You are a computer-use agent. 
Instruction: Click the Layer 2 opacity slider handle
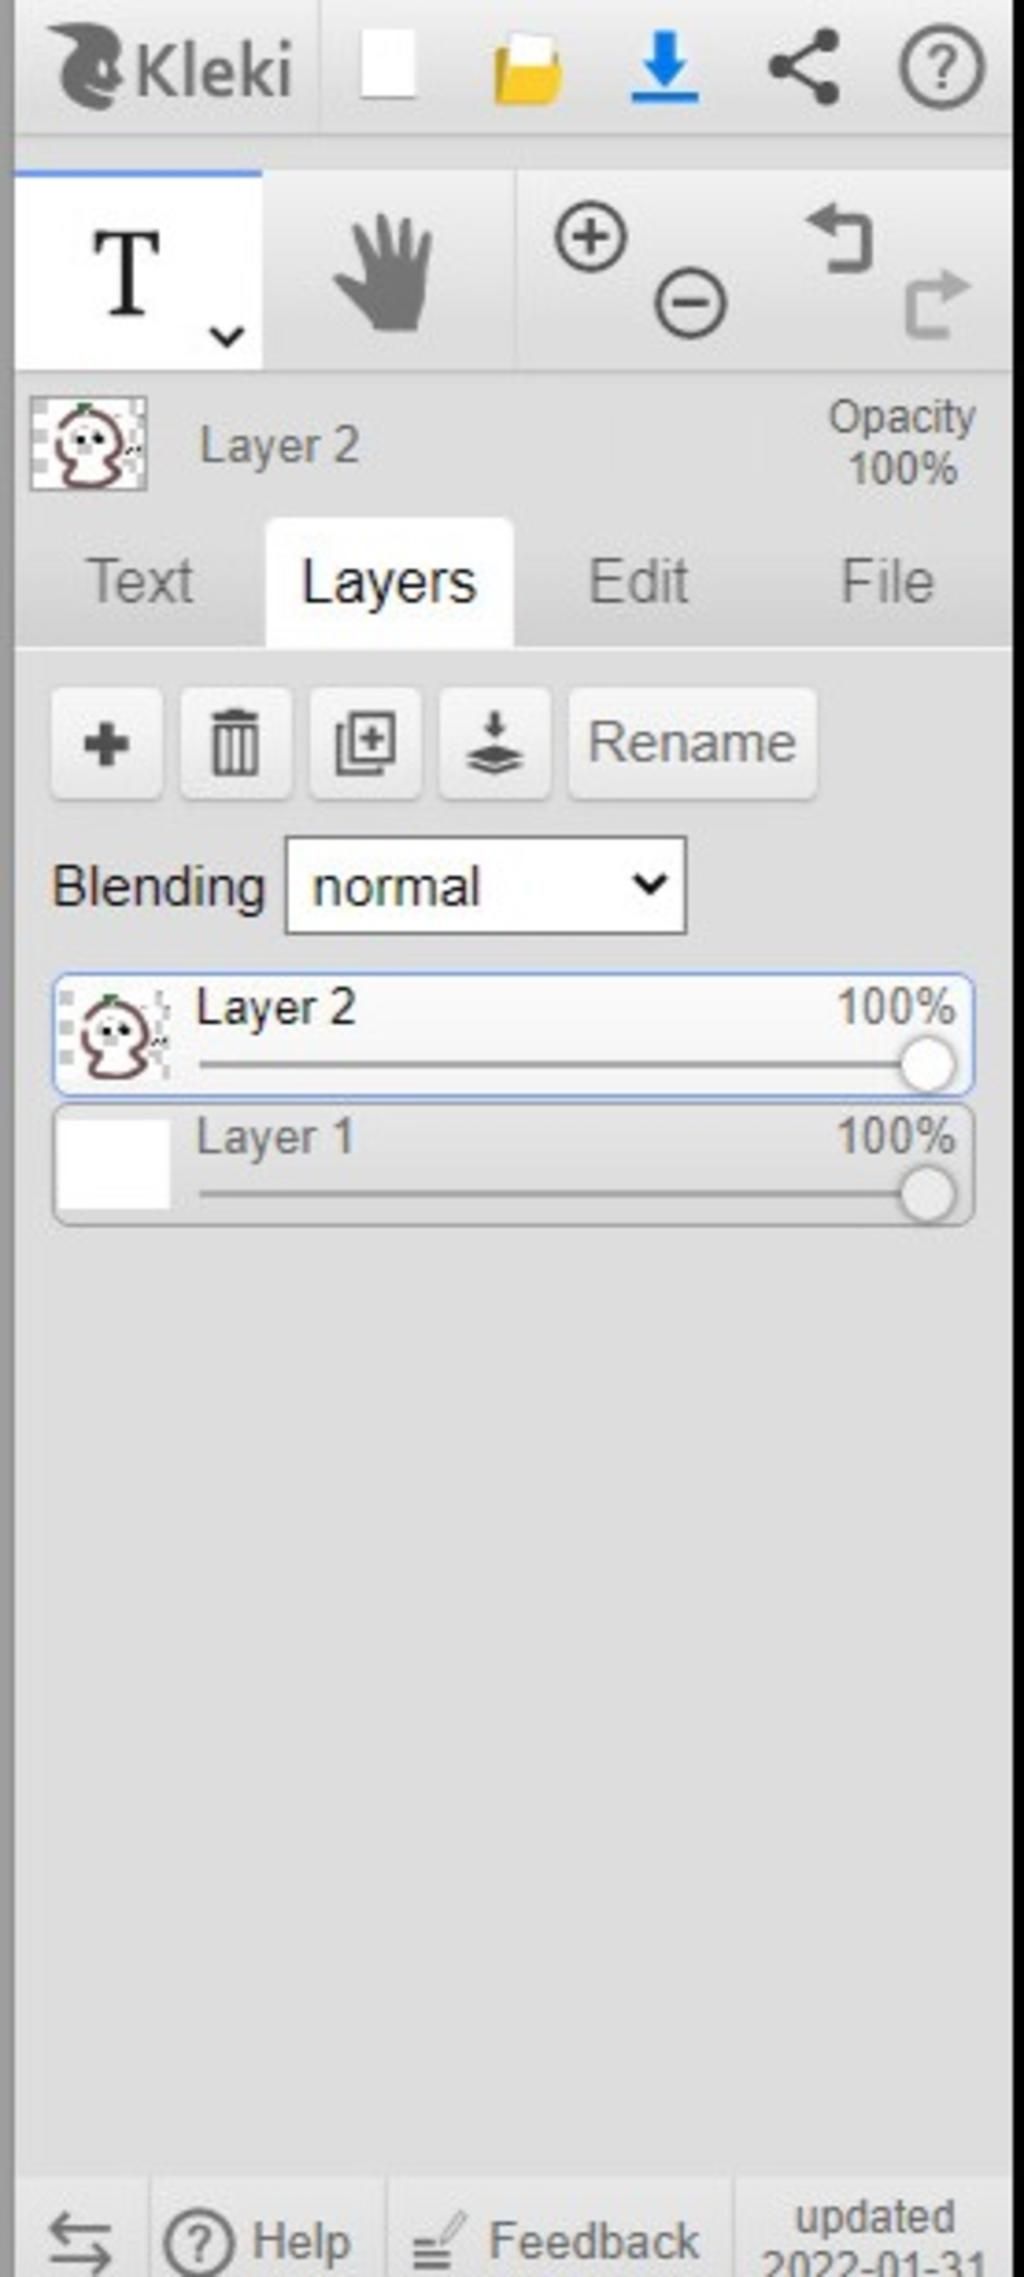pos(927,1064)
